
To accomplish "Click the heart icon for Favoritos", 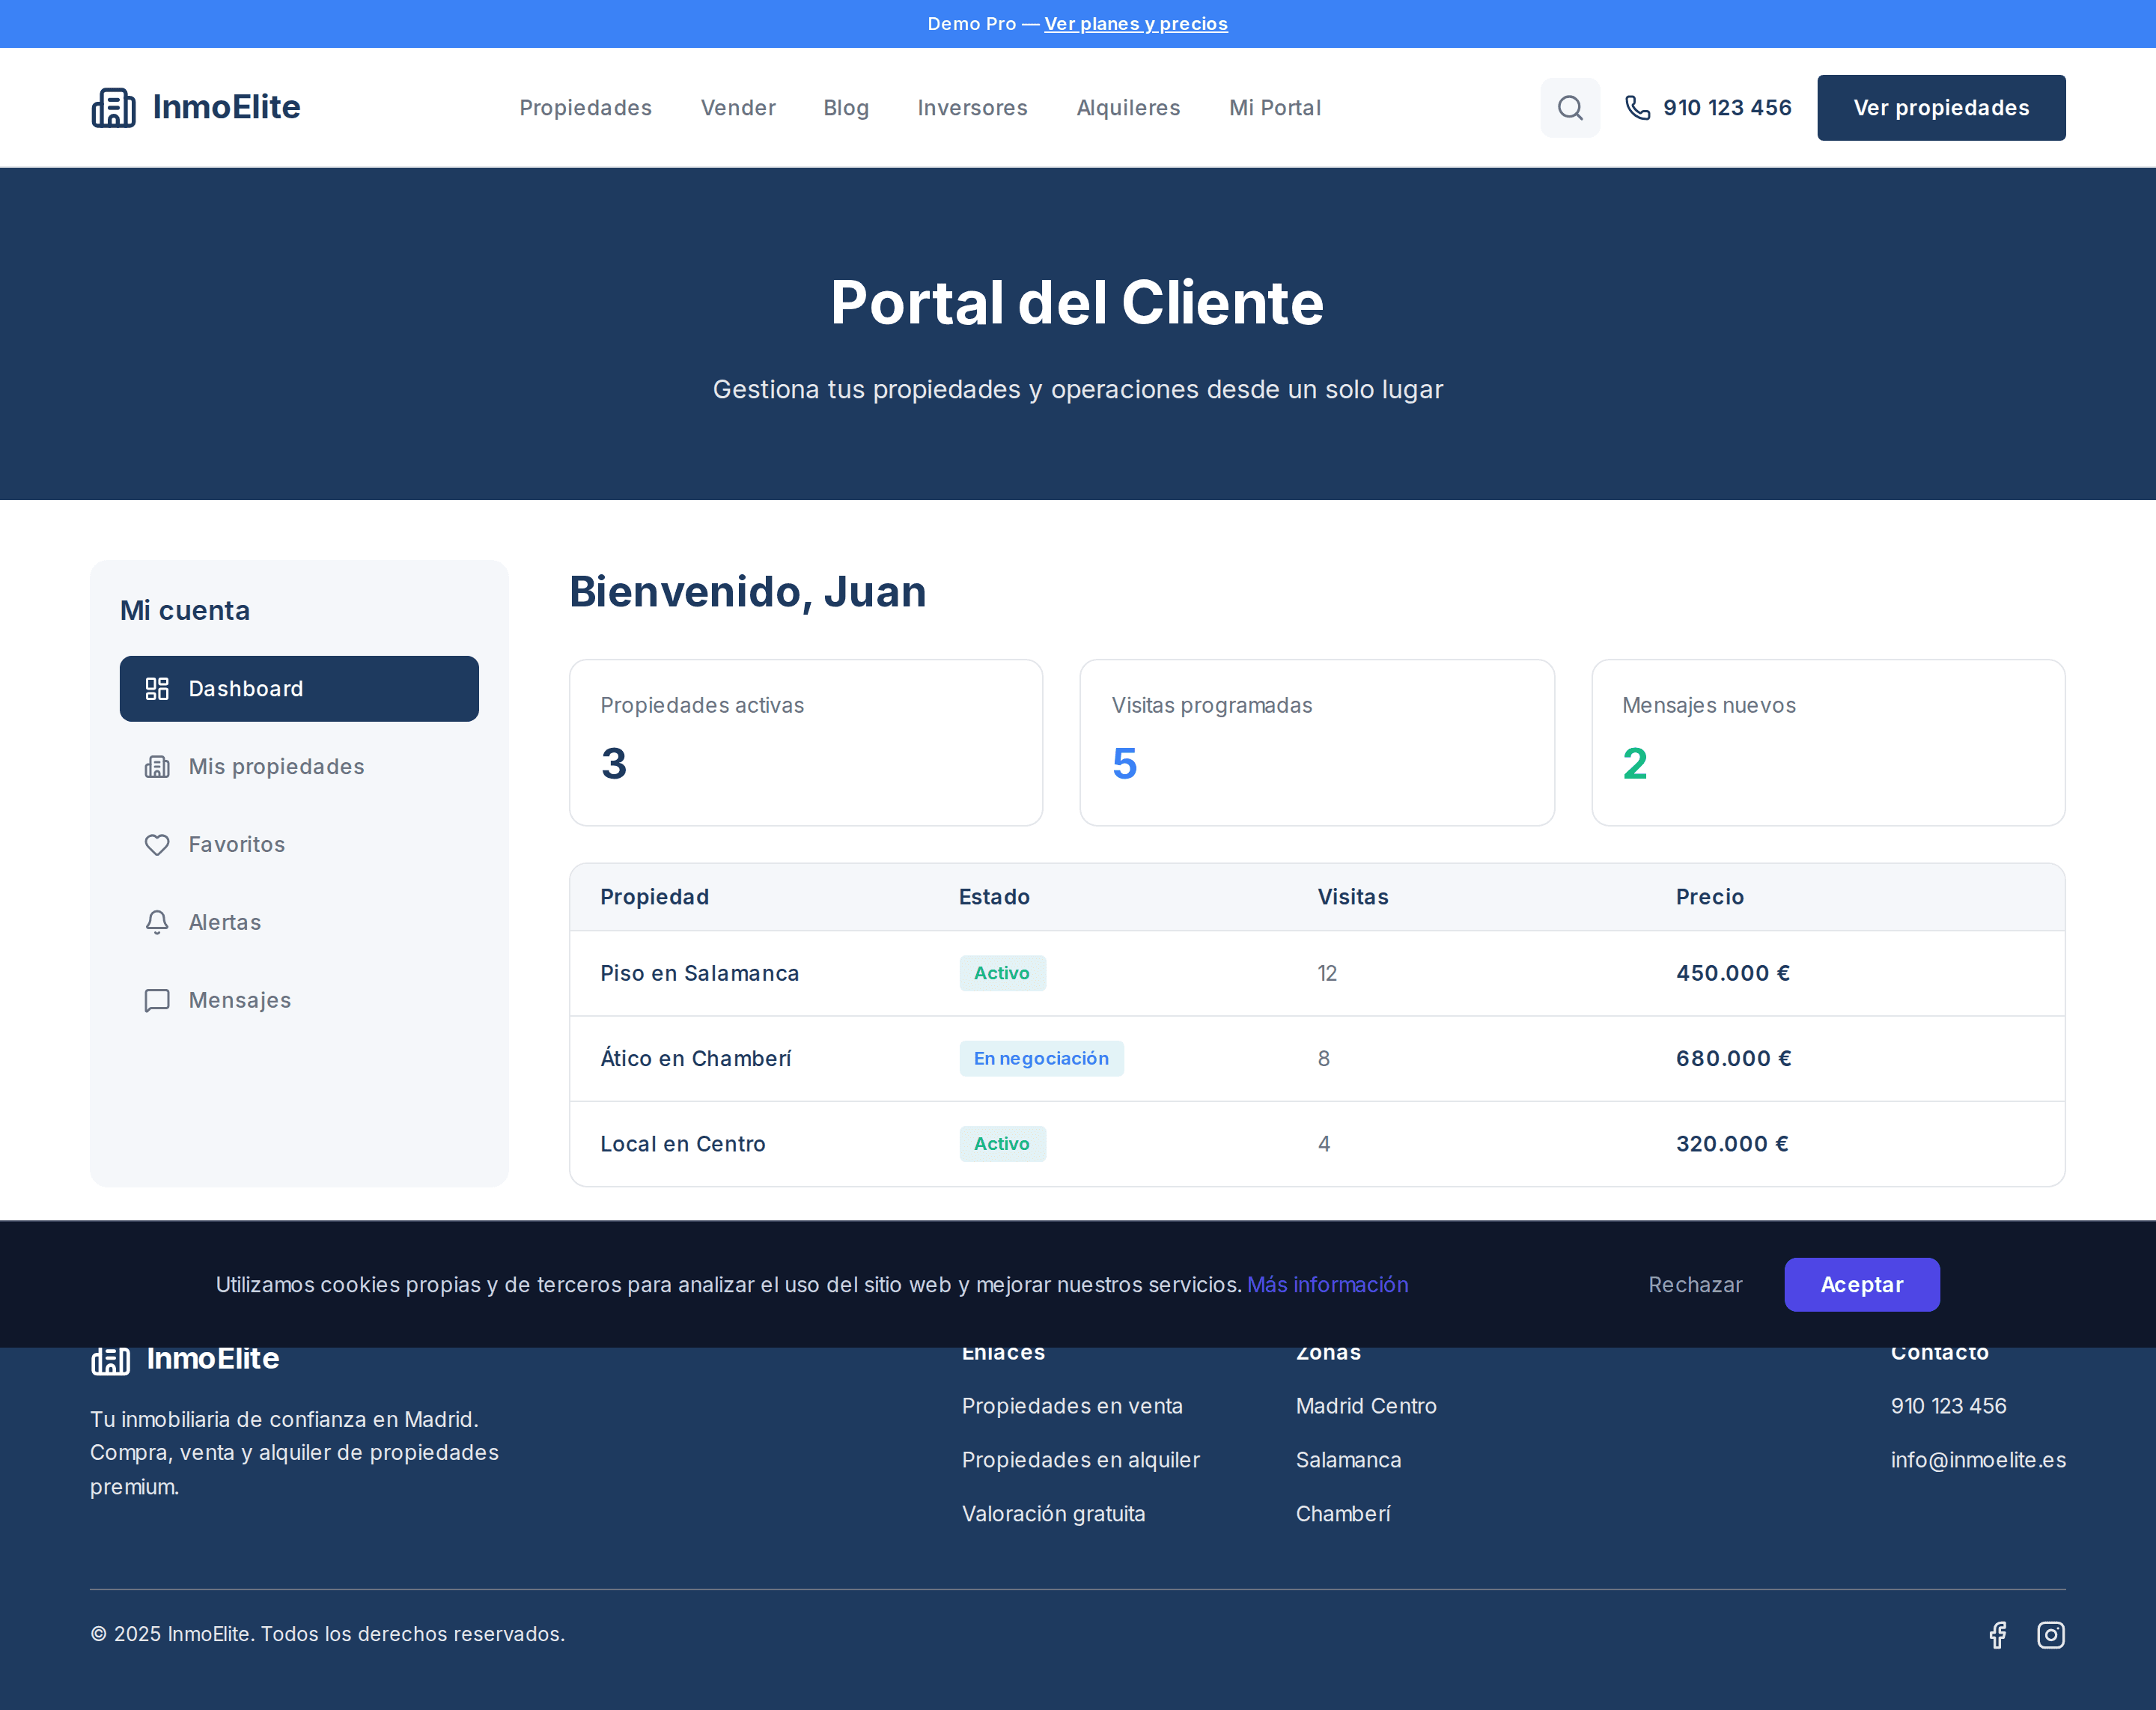I will (x=158, y=844).
